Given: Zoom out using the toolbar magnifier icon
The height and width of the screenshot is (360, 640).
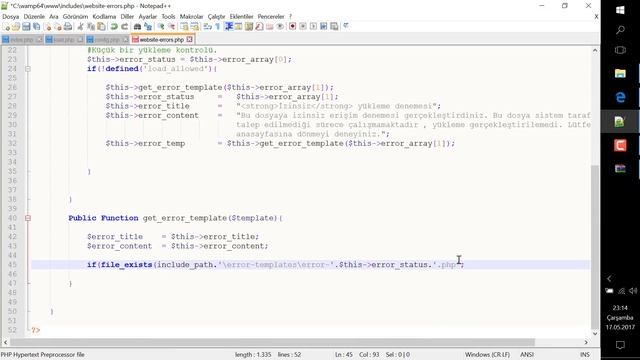Looking at the screenshot, I should click(172, 27).
